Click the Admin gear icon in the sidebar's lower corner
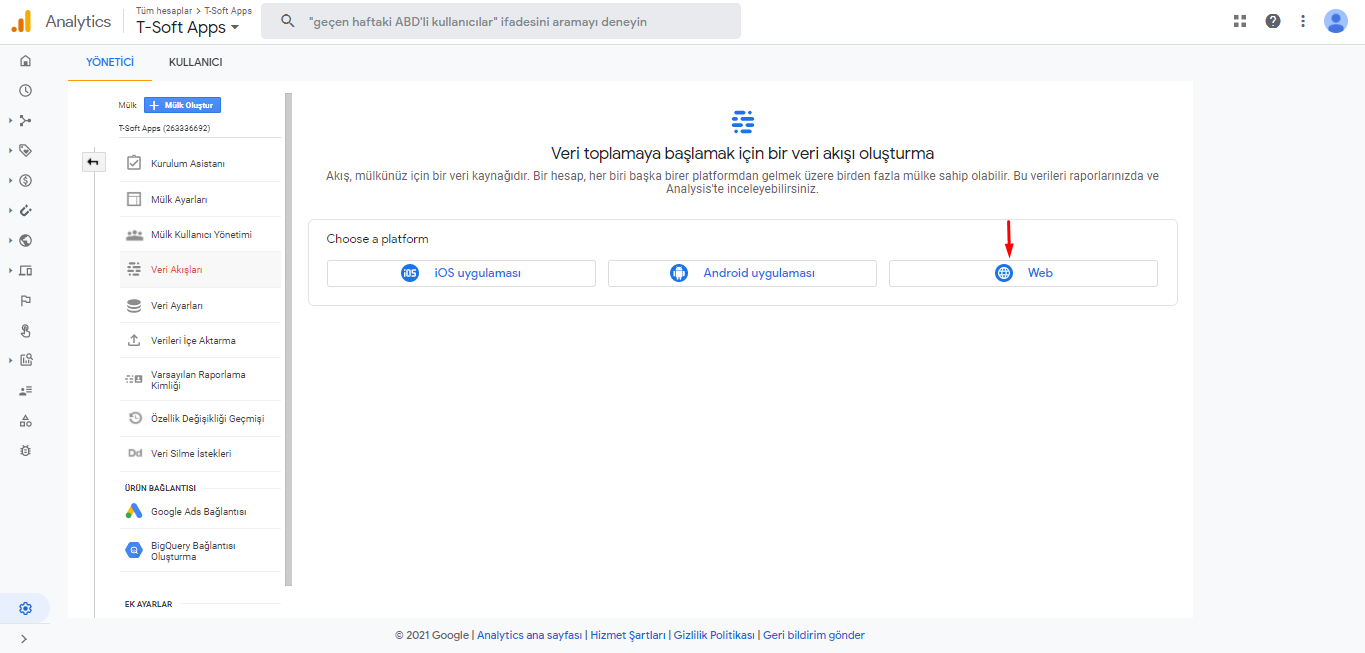 point(25,608)
